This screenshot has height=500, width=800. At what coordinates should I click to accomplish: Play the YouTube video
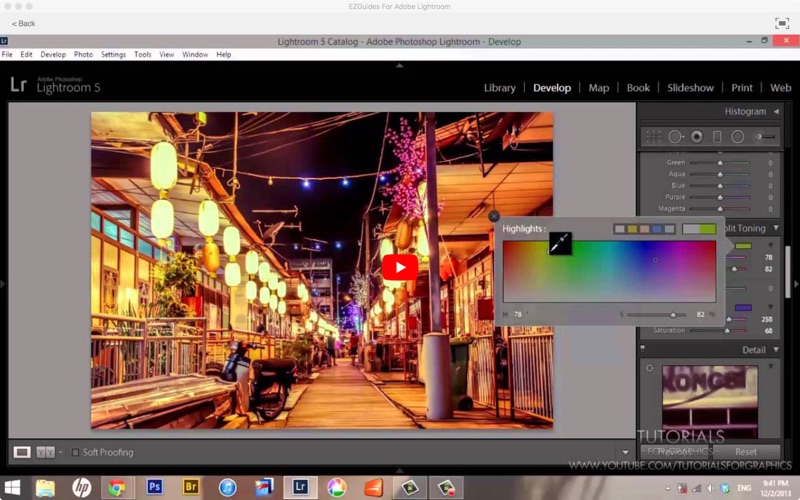[399, 267]
